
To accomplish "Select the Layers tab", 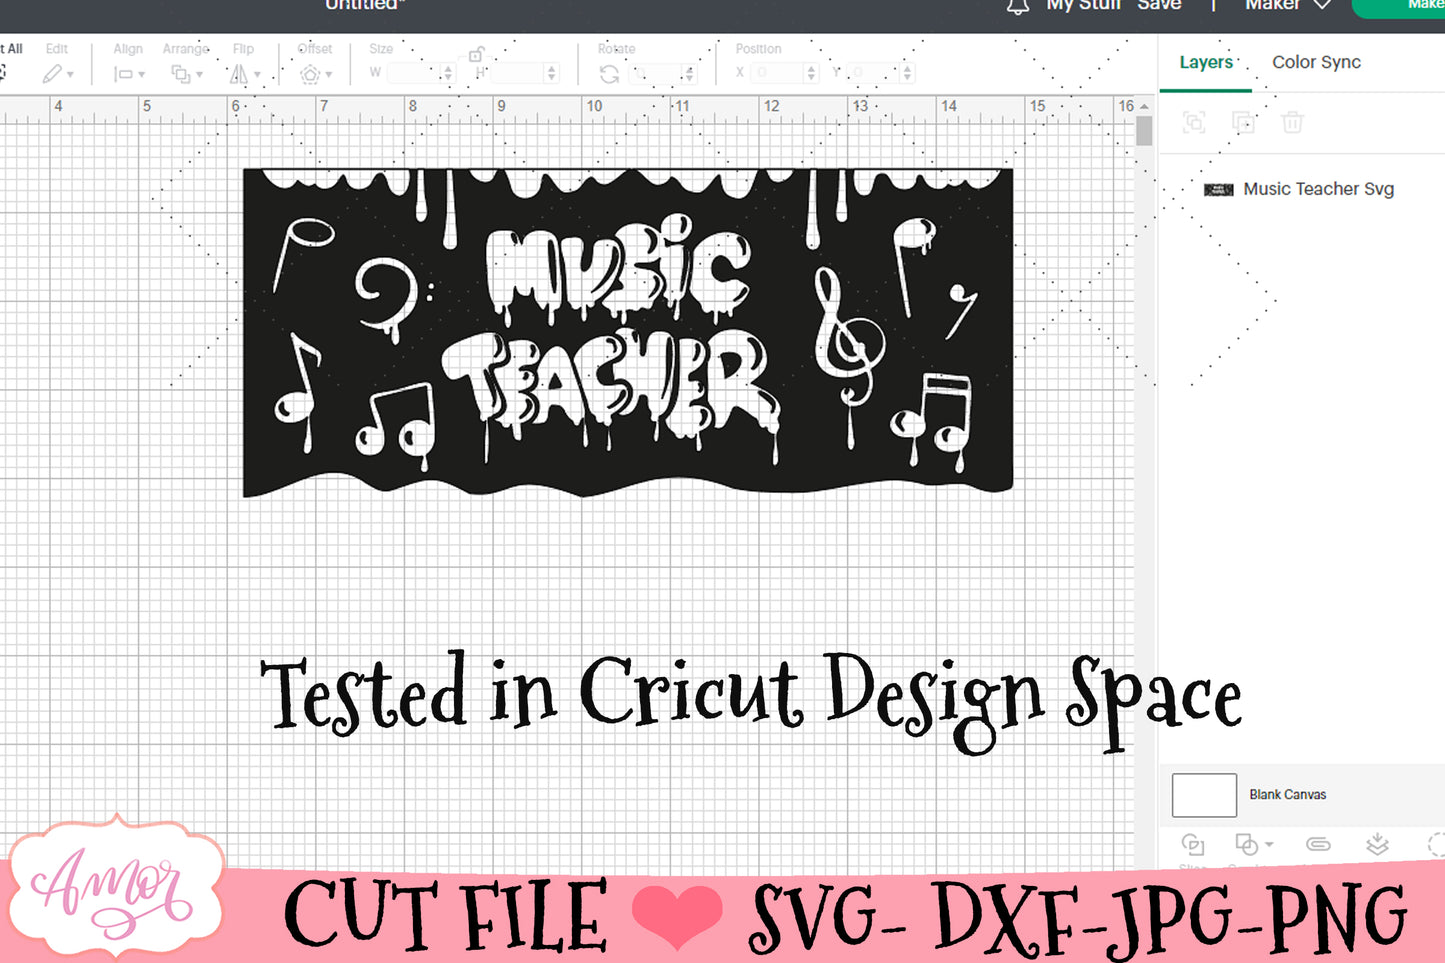I will [x=1206, y=62].
